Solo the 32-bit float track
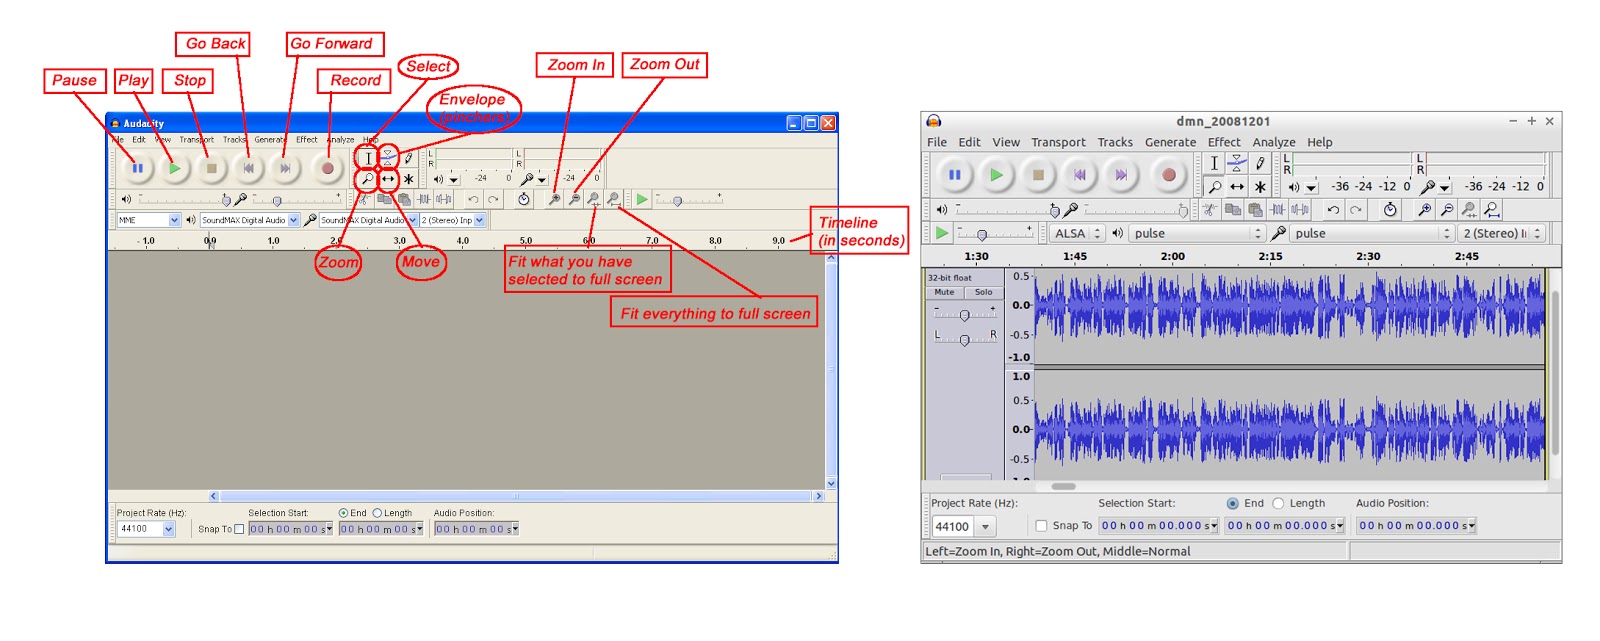 [x=984, y=292]
